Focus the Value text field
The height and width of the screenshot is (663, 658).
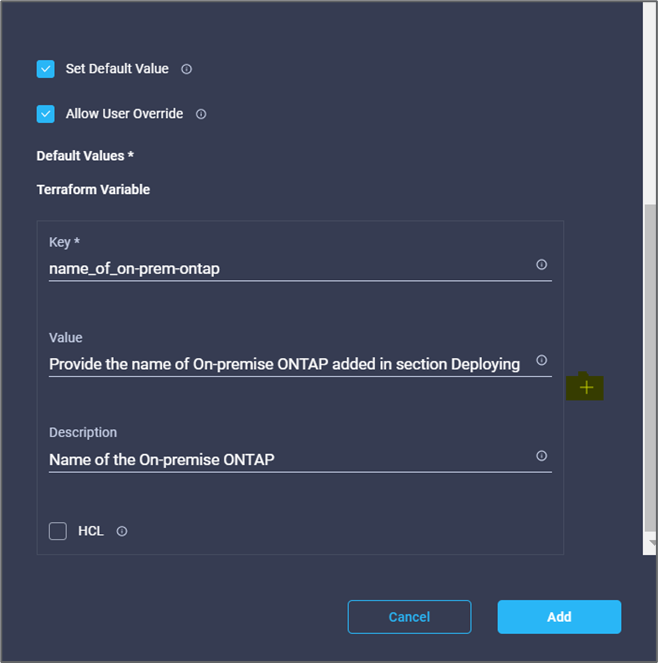(285, 364)
